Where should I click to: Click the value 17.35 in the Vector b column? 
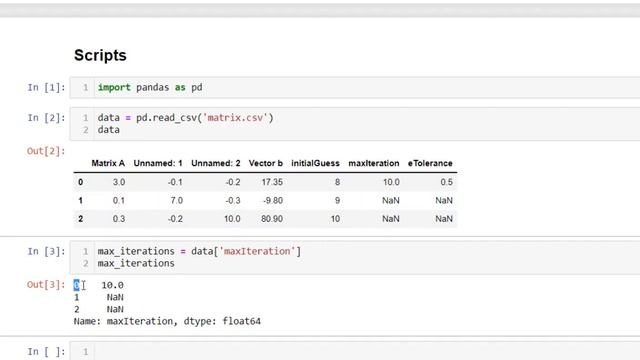pyautogui.click(x=272, y=182)
